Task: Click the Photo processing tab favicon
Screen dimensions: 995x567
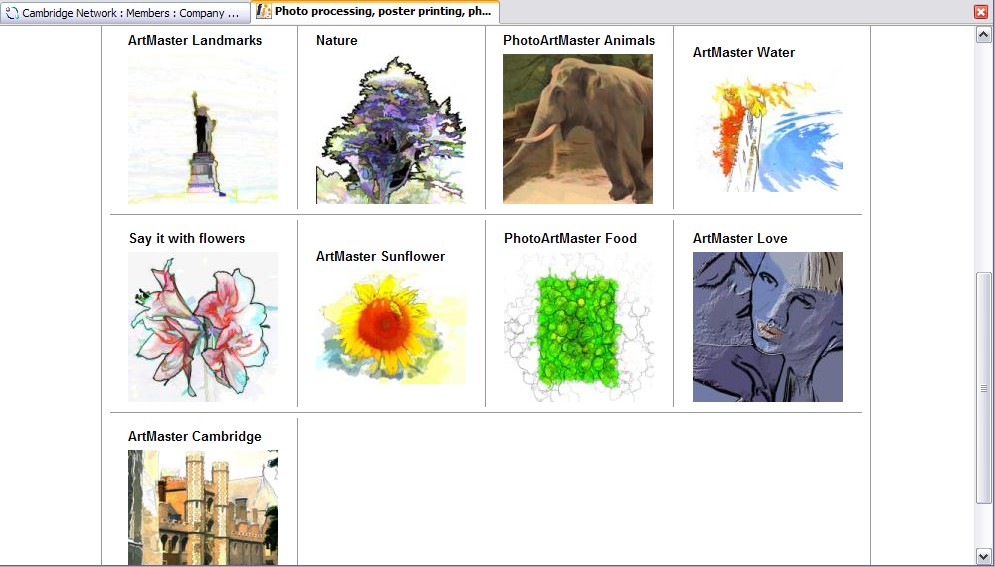Action: (264, 11)
